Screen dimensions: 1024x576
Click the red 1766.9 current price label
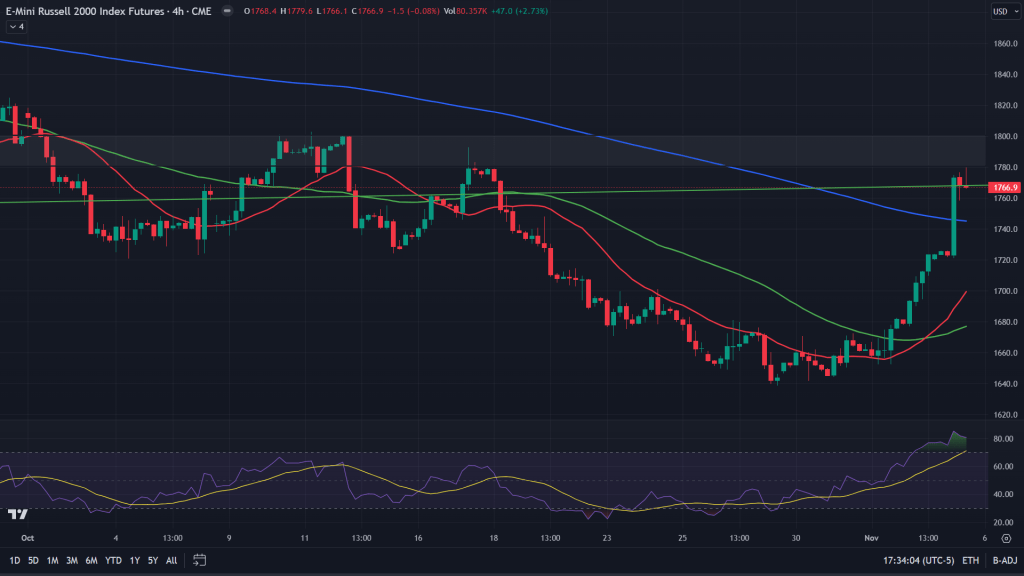pyautogui.click(x=1001, y=187)
